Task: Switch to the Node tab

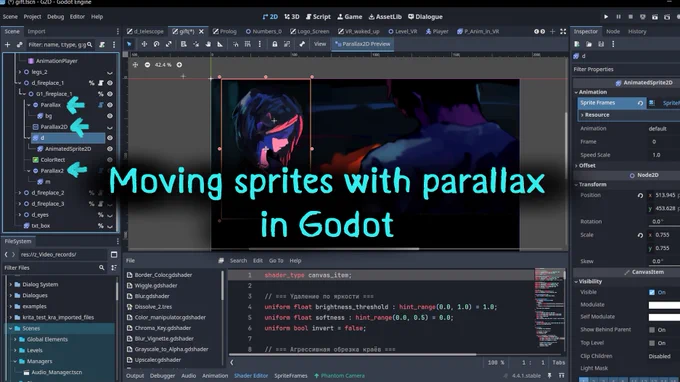Action: tap(612, 31)
